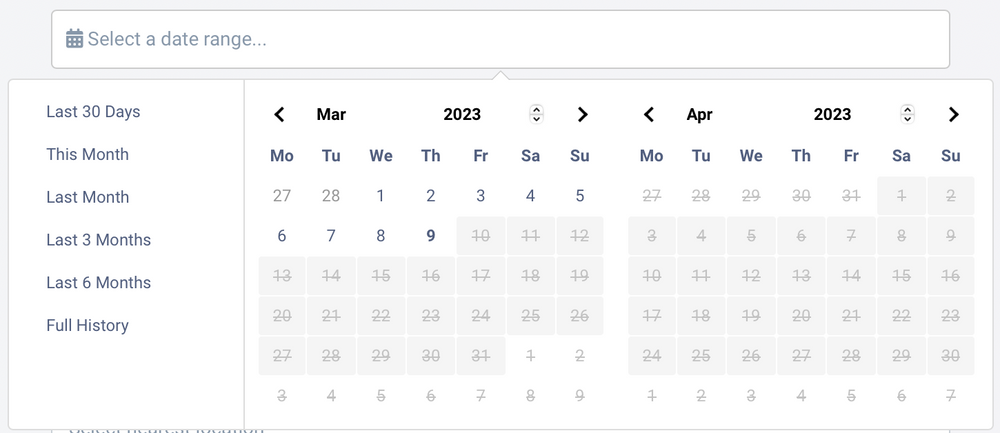The width and height of the screenshot is (1000, 433).
Task: Select the Last 3 Months range
Action: 98,240
